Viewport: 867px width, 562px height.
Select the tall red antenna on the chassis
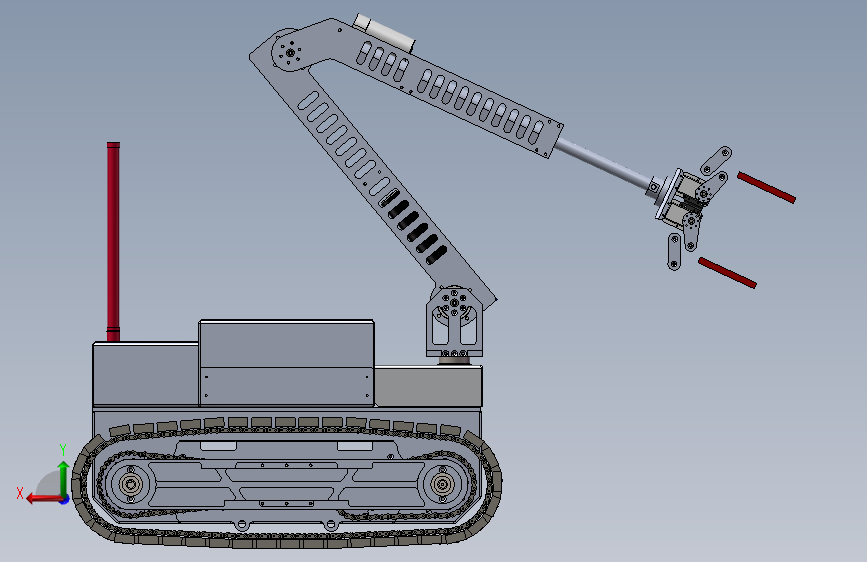[113, 242]
